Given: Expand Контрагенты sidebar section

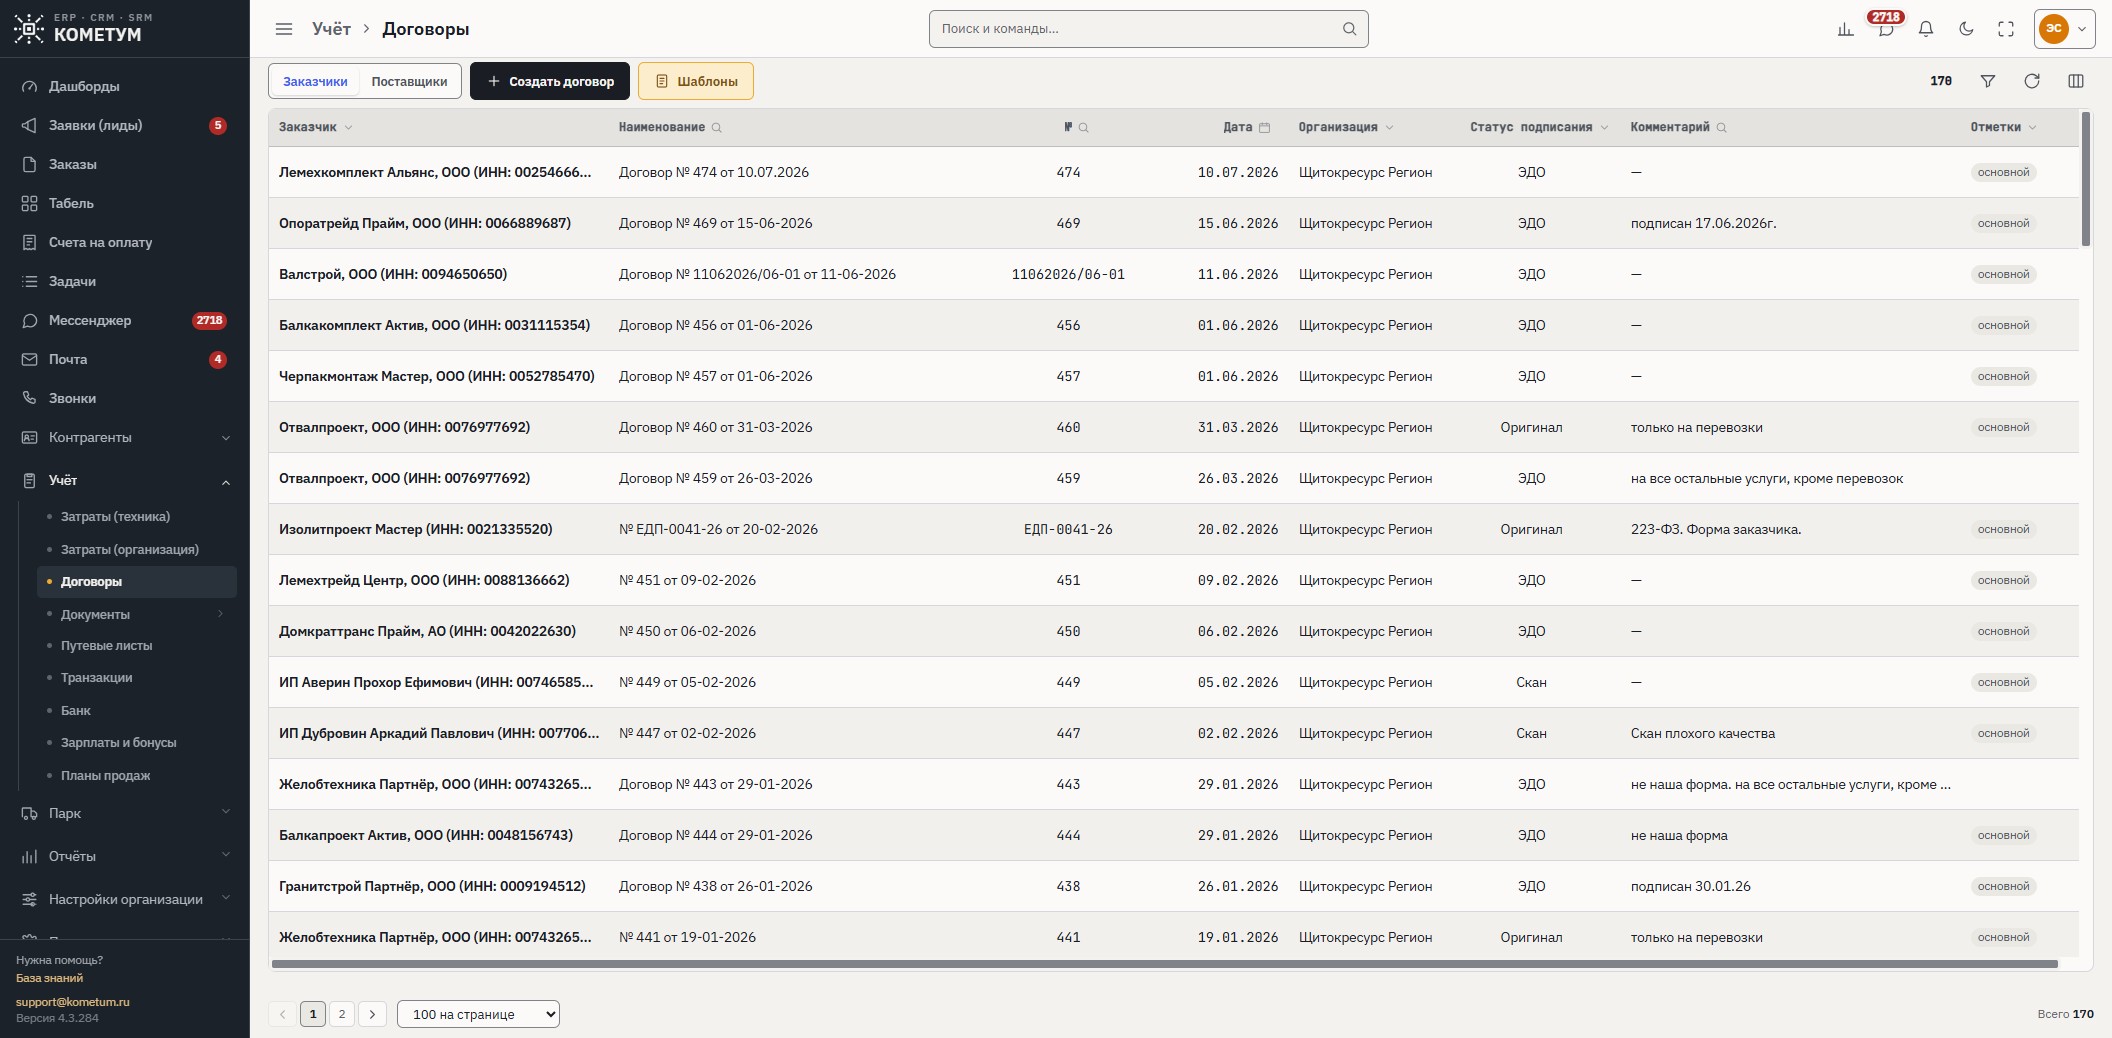Looking at the screenshot, I should [125, 437].
